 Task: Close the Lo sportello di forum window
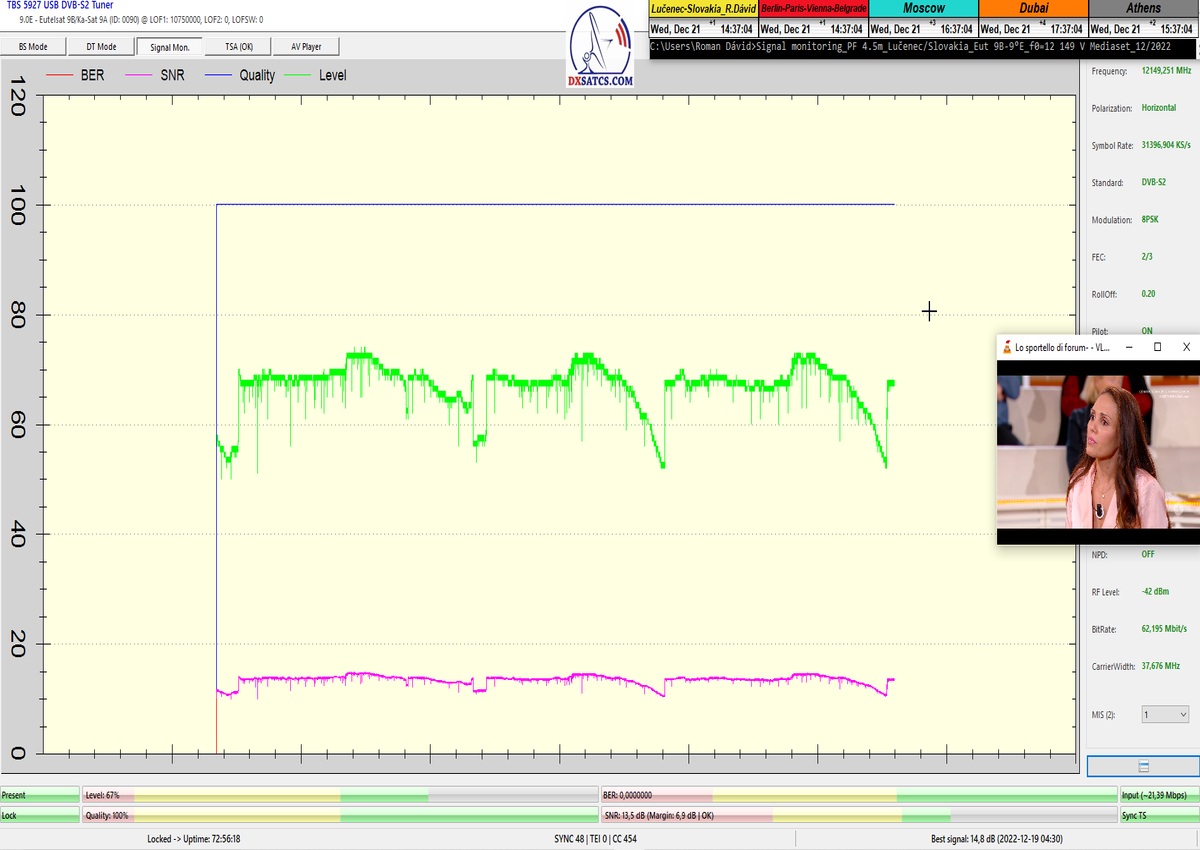1186,347
